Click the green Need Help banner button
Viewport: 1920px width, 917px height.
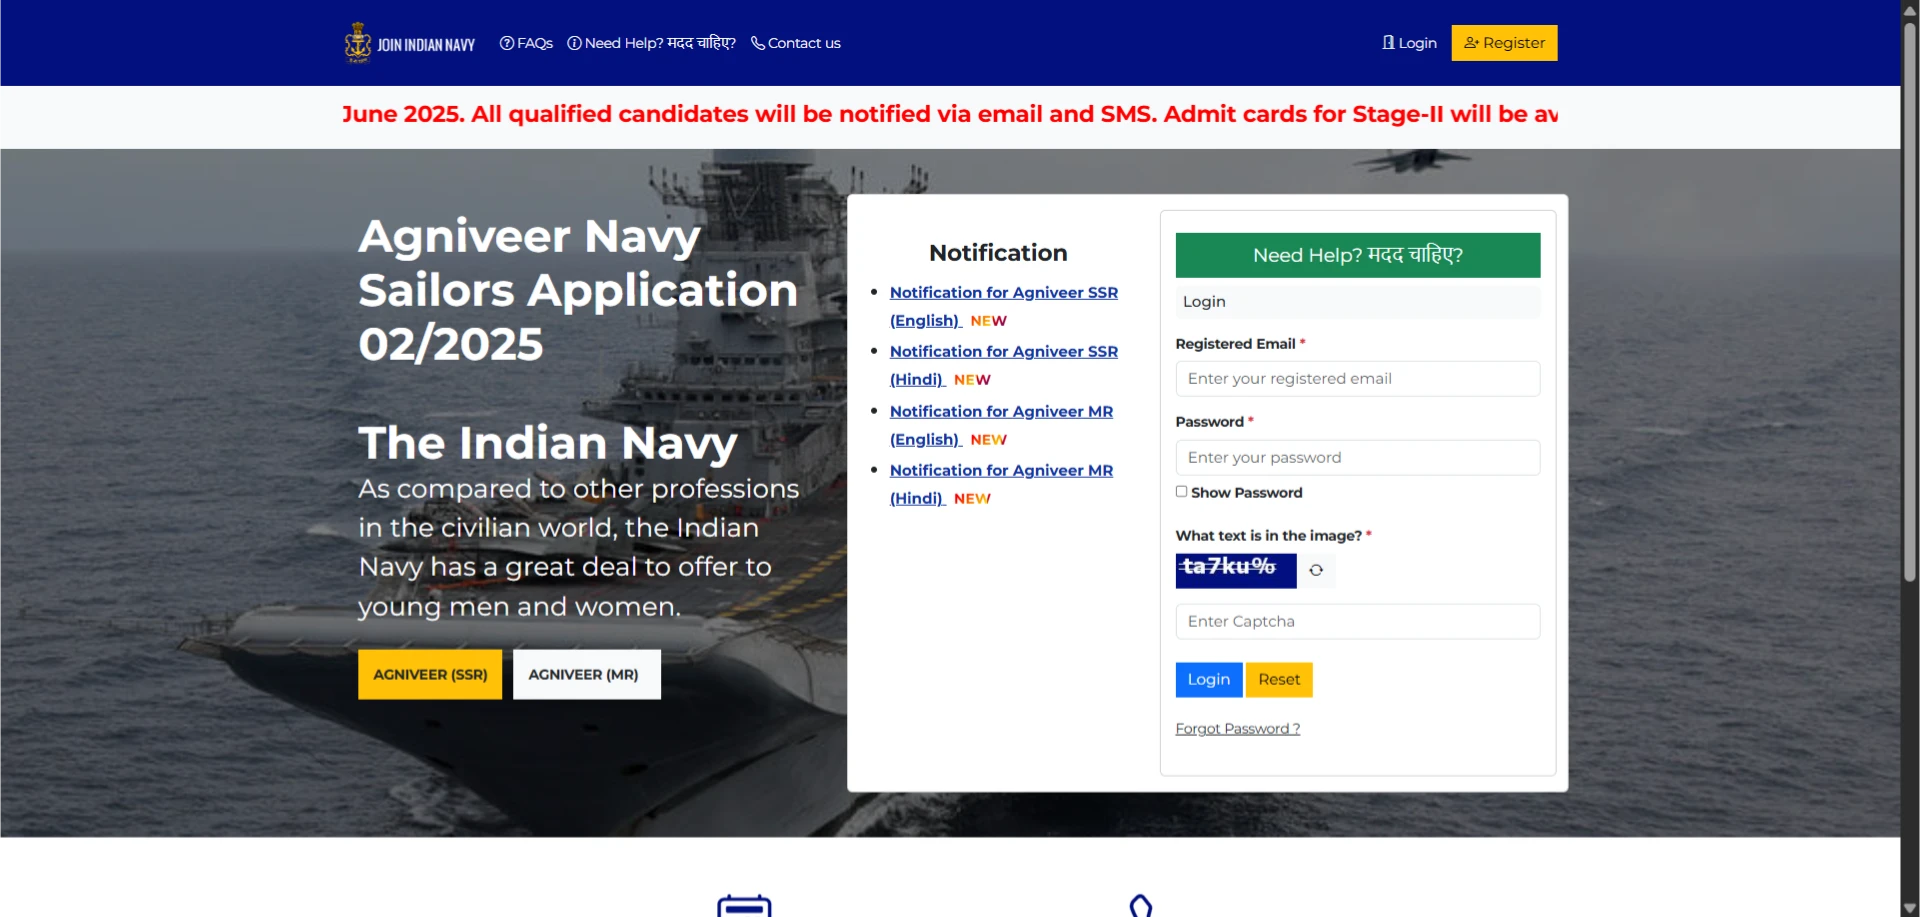[1357, 255]
